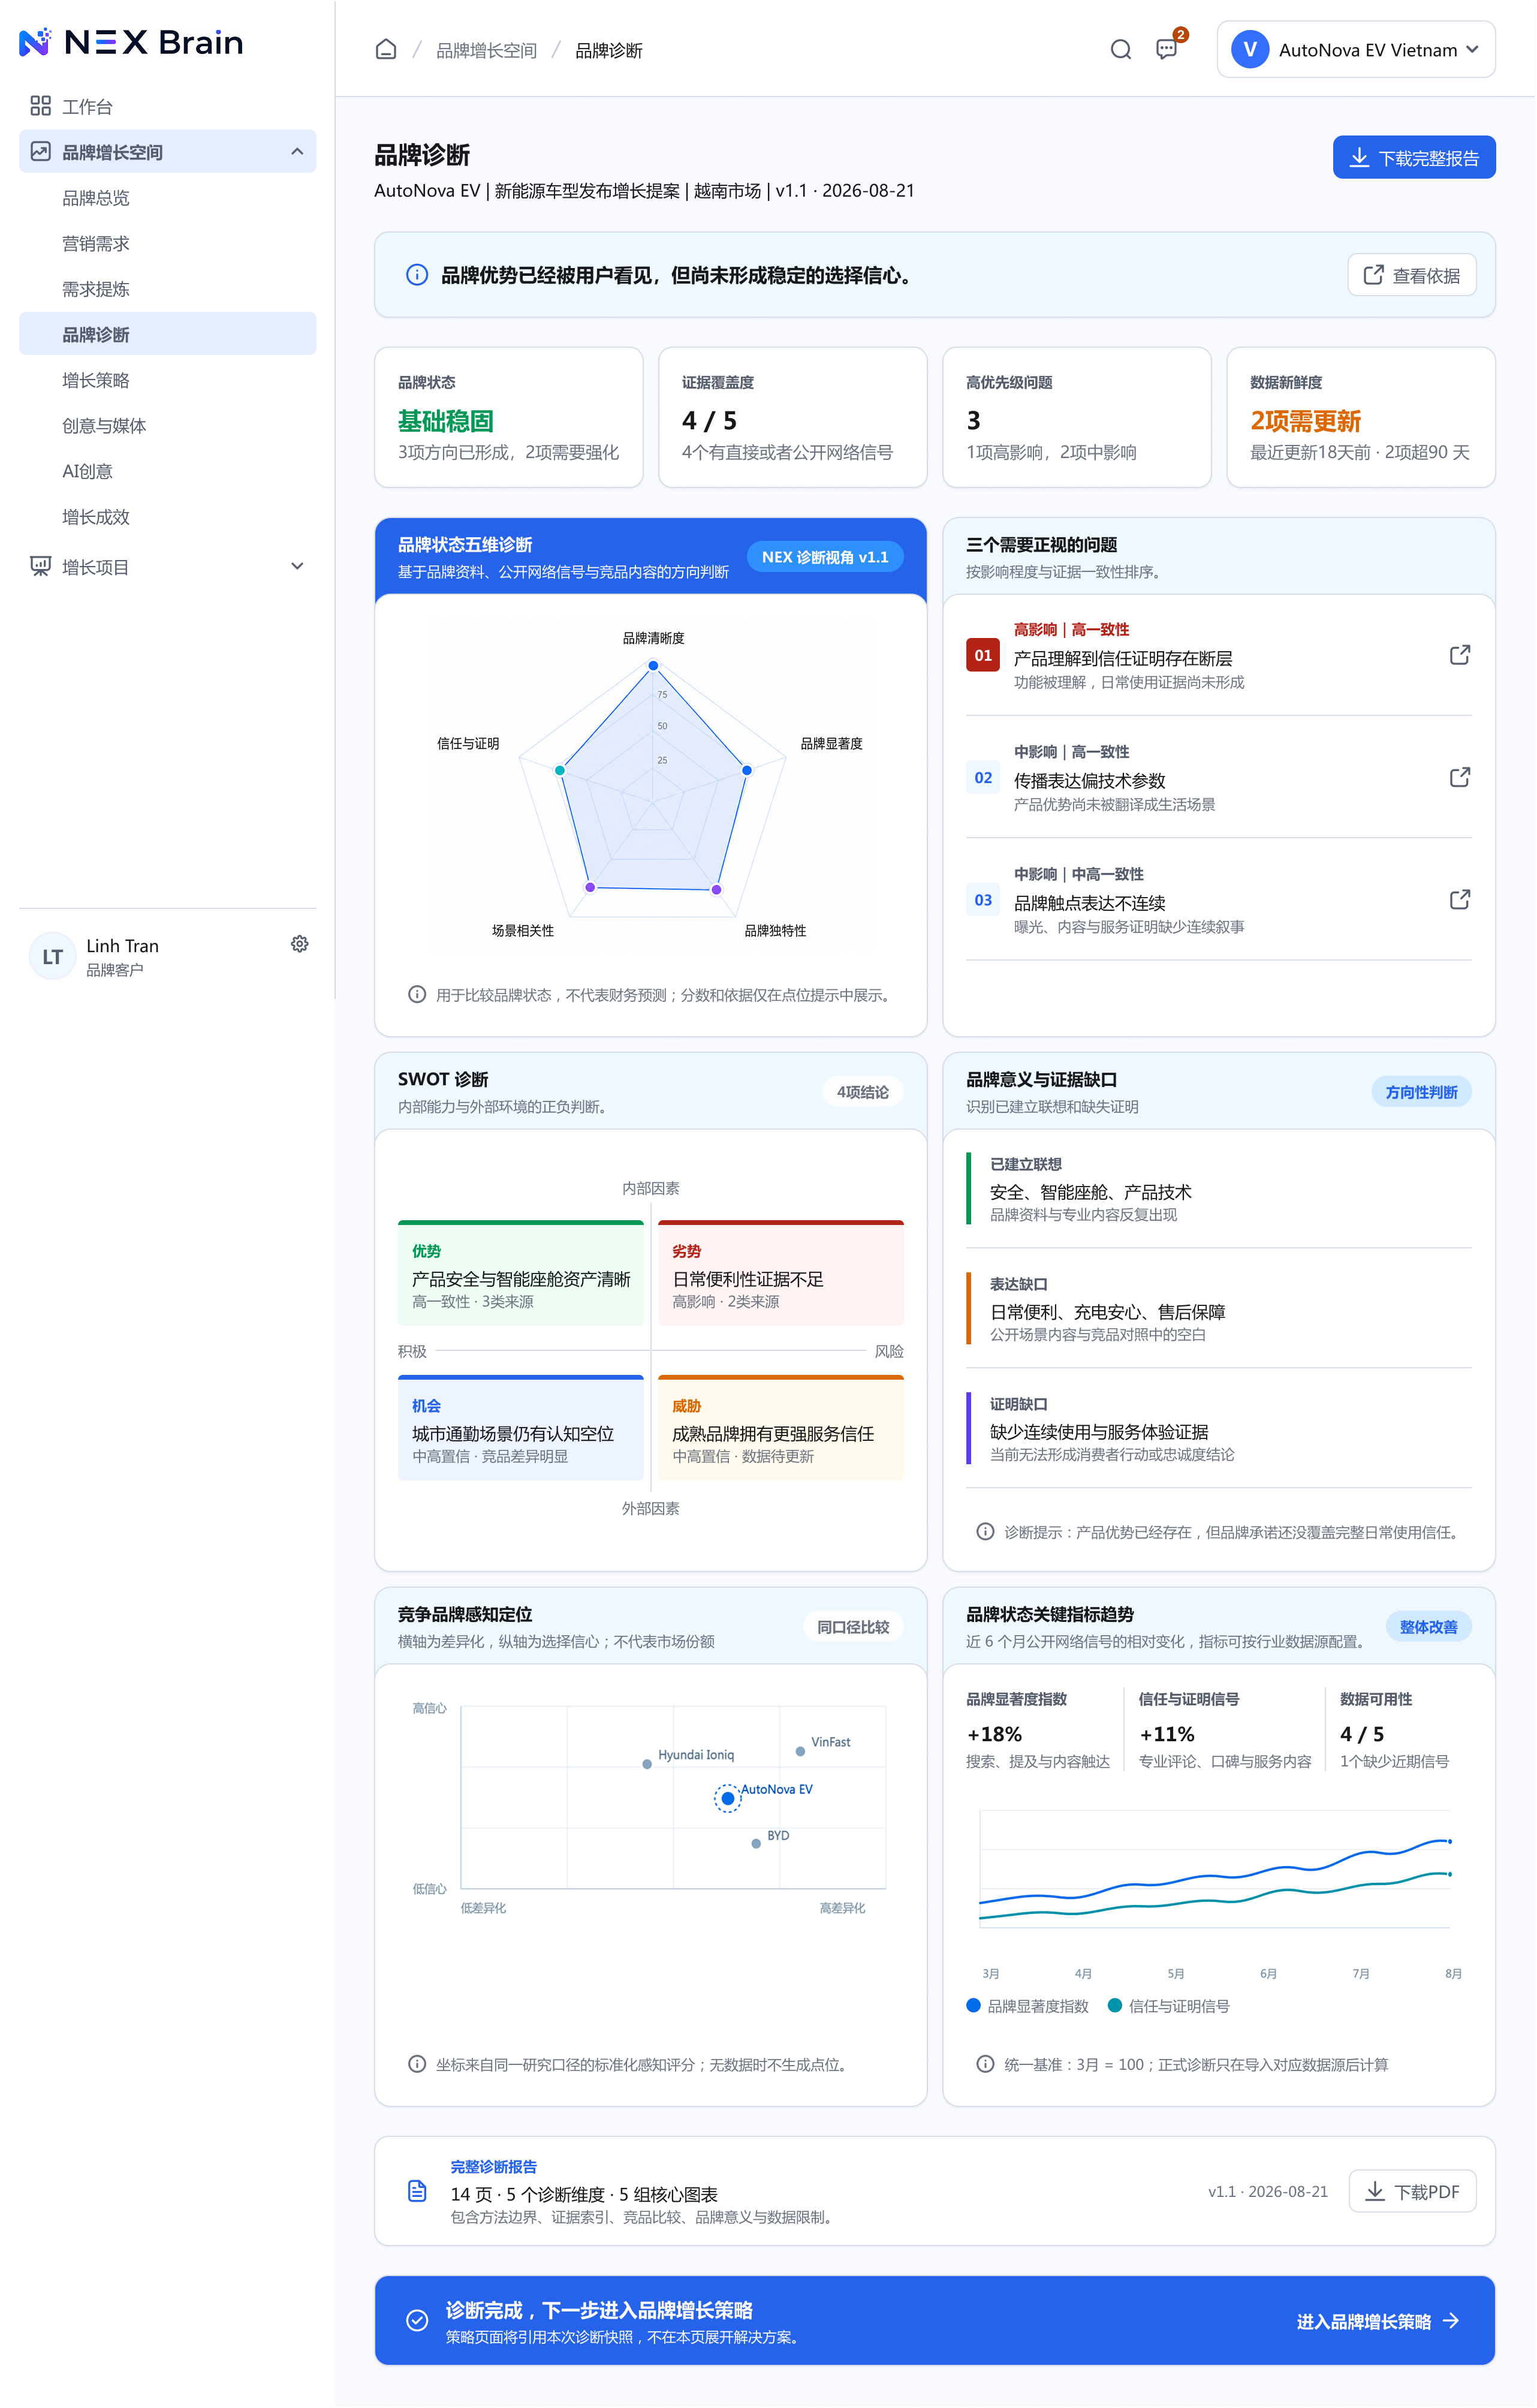The image size is (1537, 2408).
Task: Click info icon beside 统一基准 note
Action: click(985, 2064)
